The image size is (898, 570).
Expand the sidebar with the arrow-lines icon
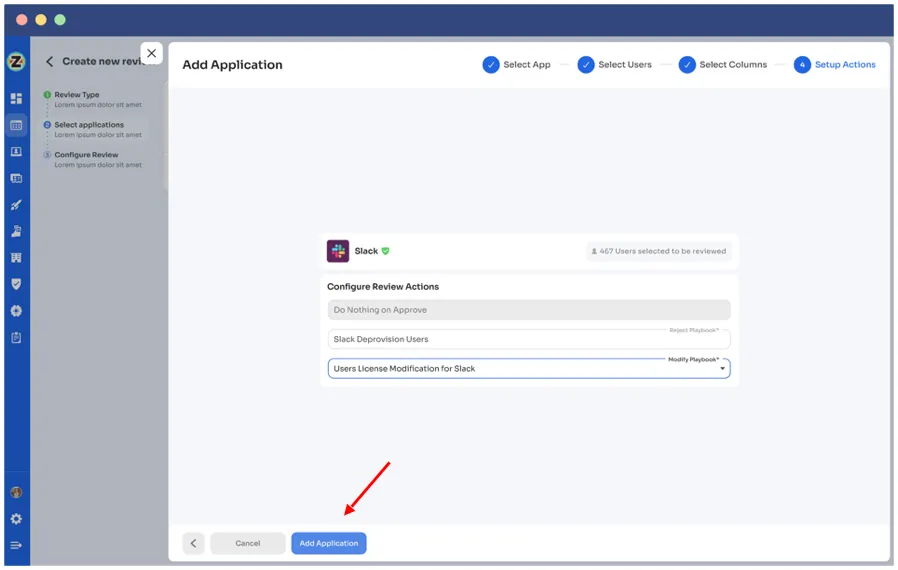click(16, 545)
